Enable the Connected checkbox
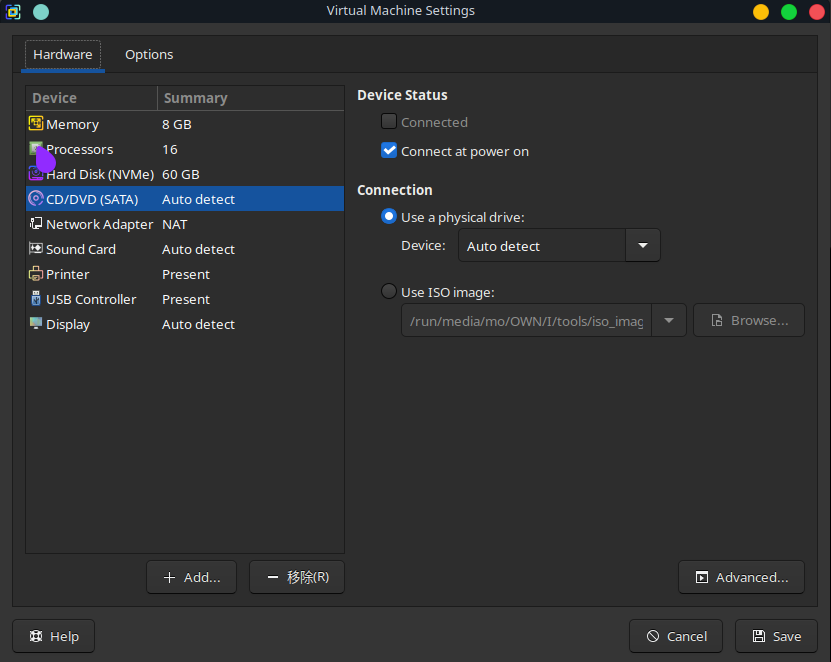Viewport: 831px width, 662px height. [x=388, y=121]
